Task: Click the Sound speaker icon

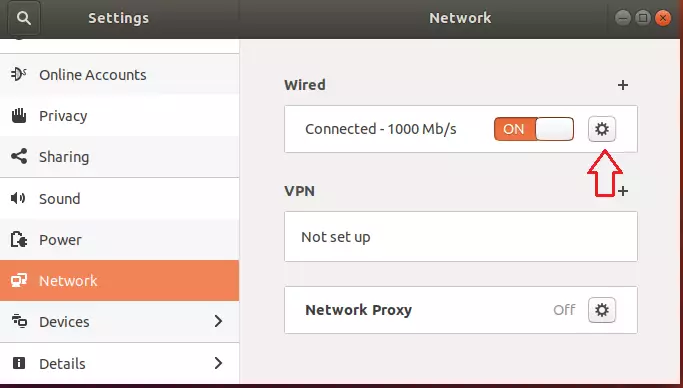Action: tap(18, 198)
